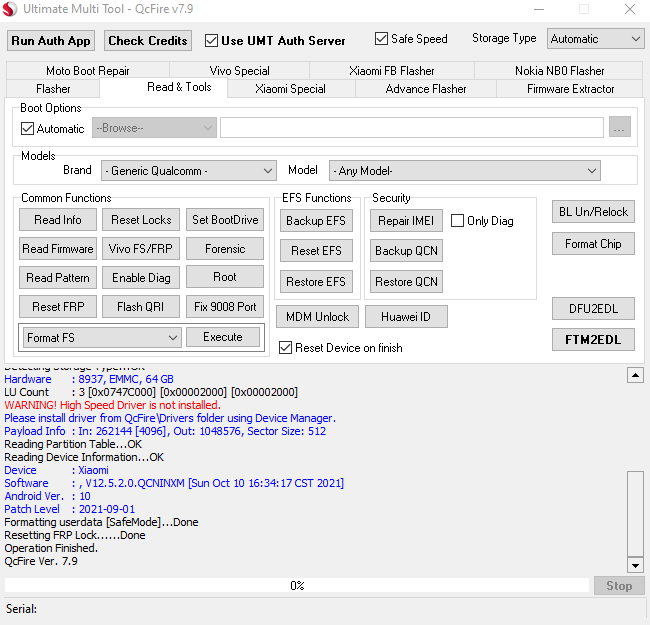This screenshot has height=625, width=650.
Task: Click the Reset EFS button
Action: [x=316, y=251]
